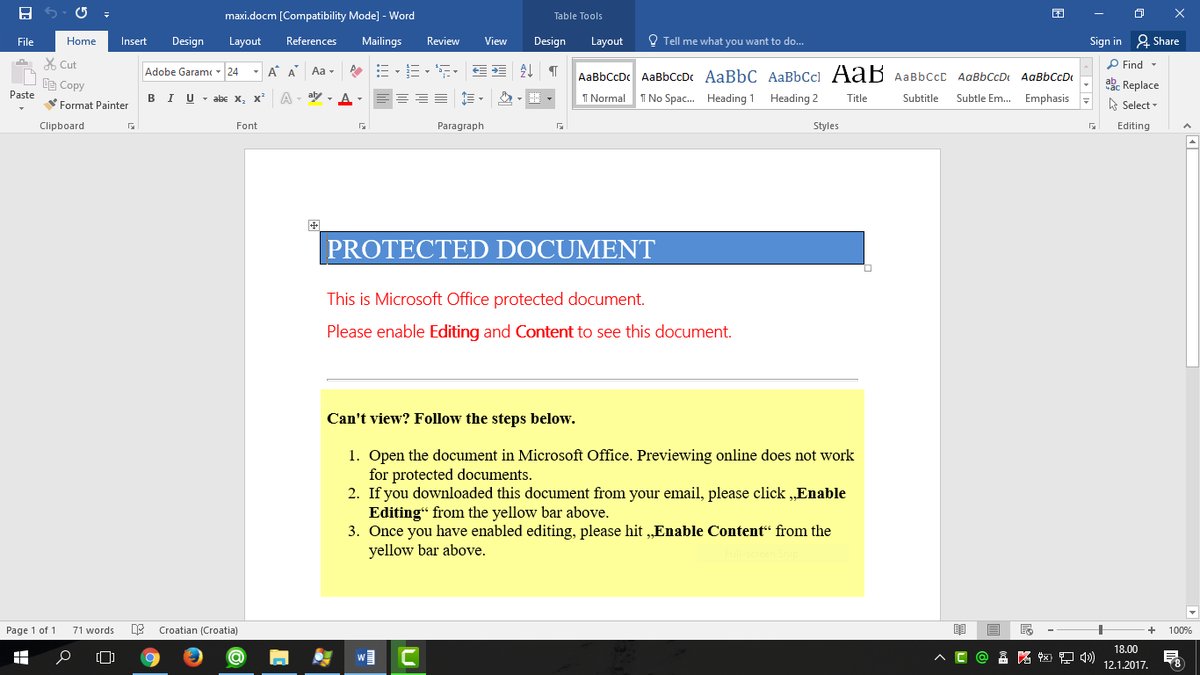
Task: Toggle Print Layout view in the status bar
Action: pos(993,630)
